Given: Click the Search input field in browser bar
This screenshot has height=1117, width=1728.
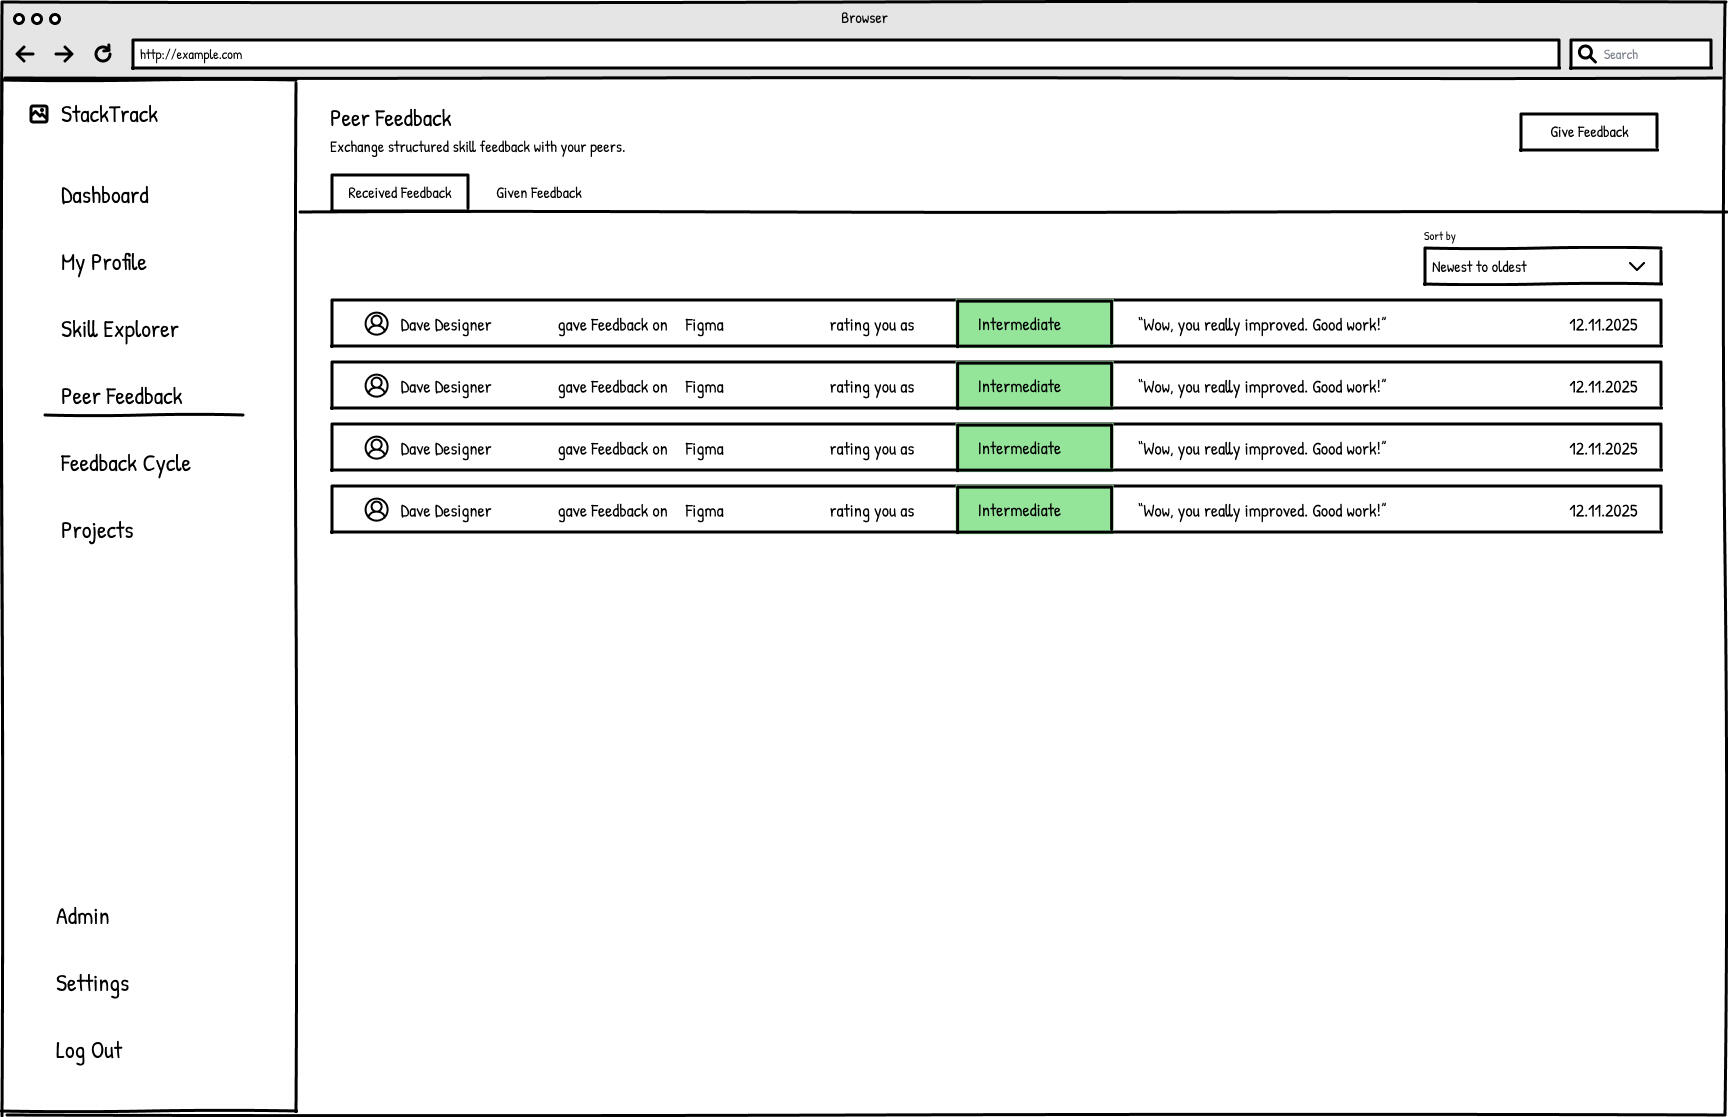Looking at the screenshot, I should coord(1641,54).
